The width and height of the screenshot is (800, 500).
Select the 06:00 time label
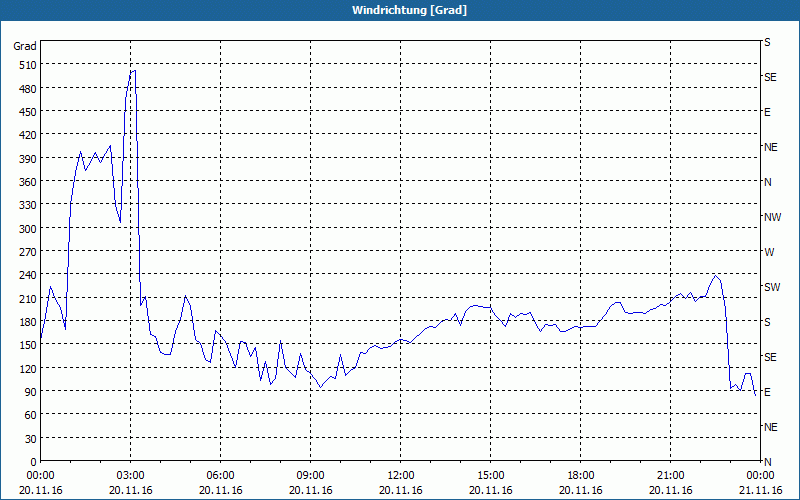point(220,476)
